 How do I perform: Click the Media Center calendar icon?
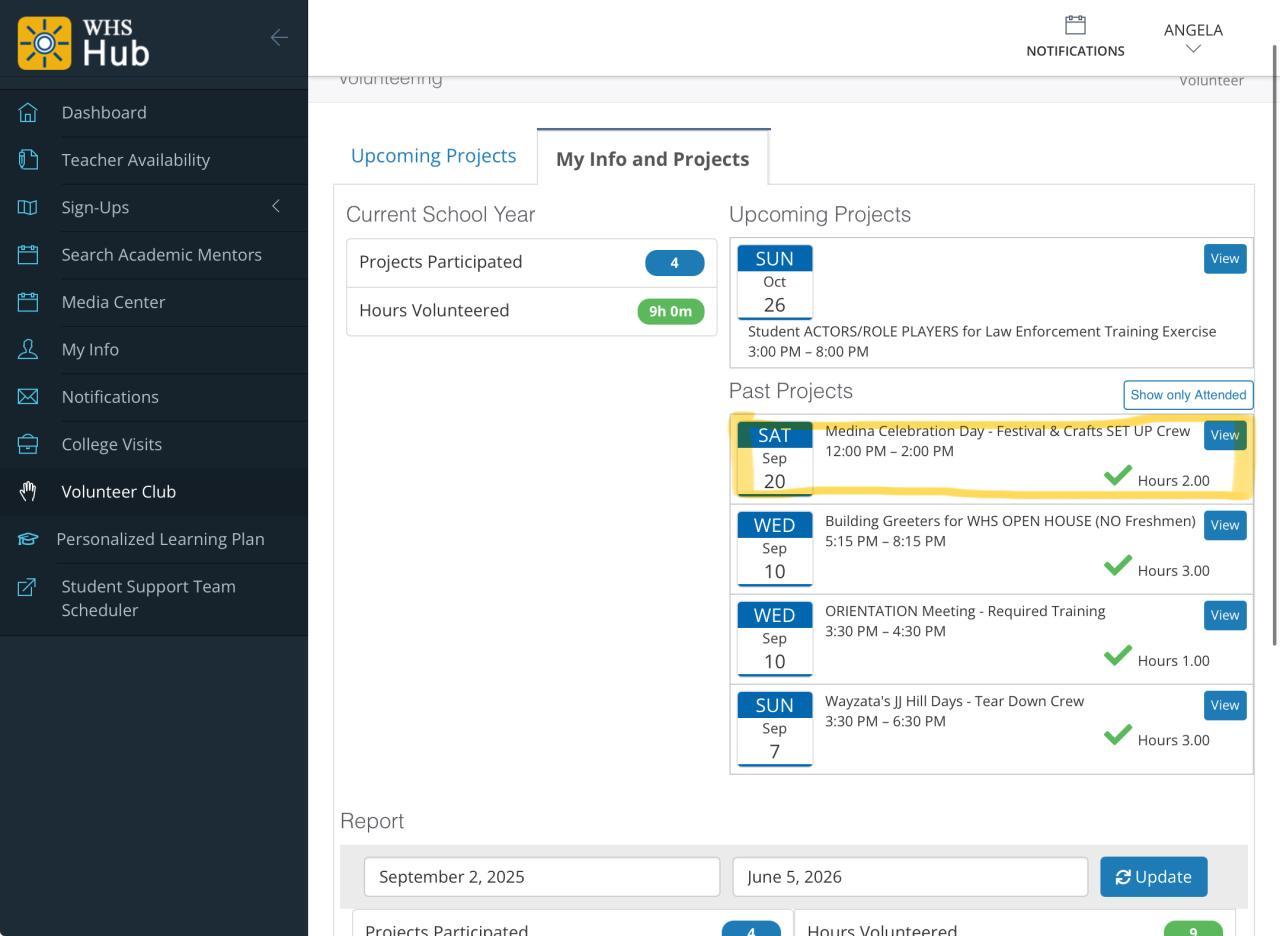click(x=28, y=302)
